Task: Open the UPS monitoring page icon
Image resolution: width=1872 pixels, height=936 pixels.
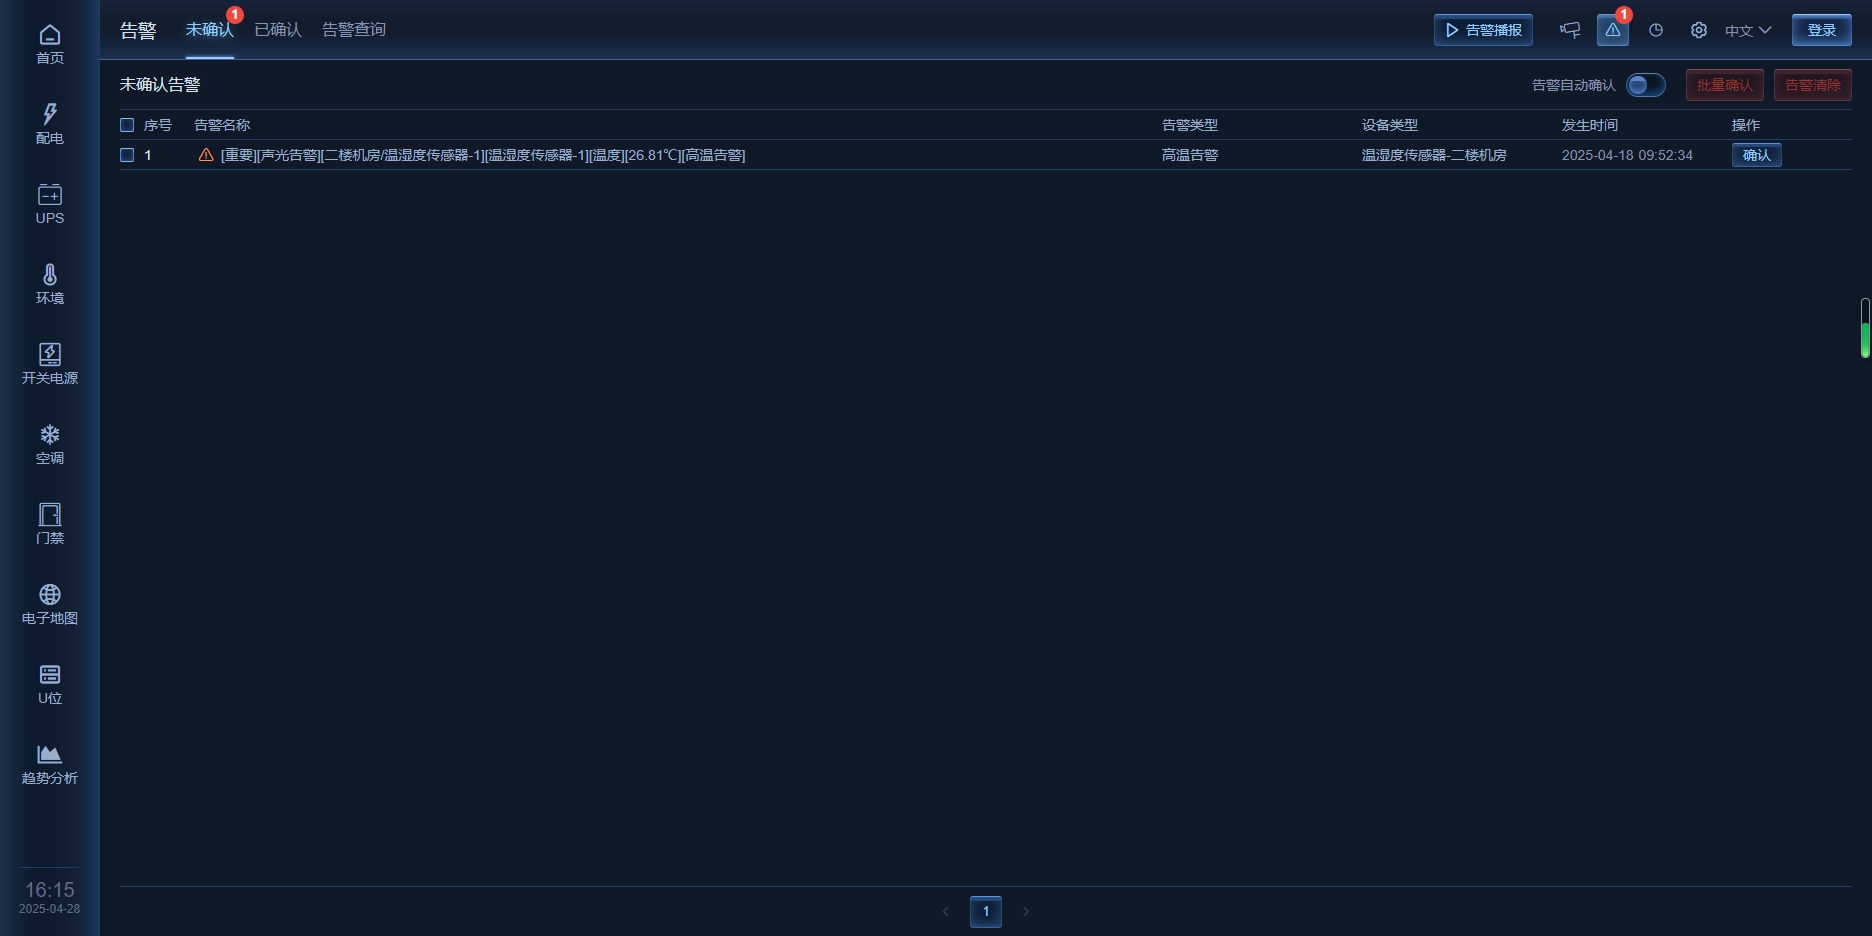Action: [x=50, y=195]
